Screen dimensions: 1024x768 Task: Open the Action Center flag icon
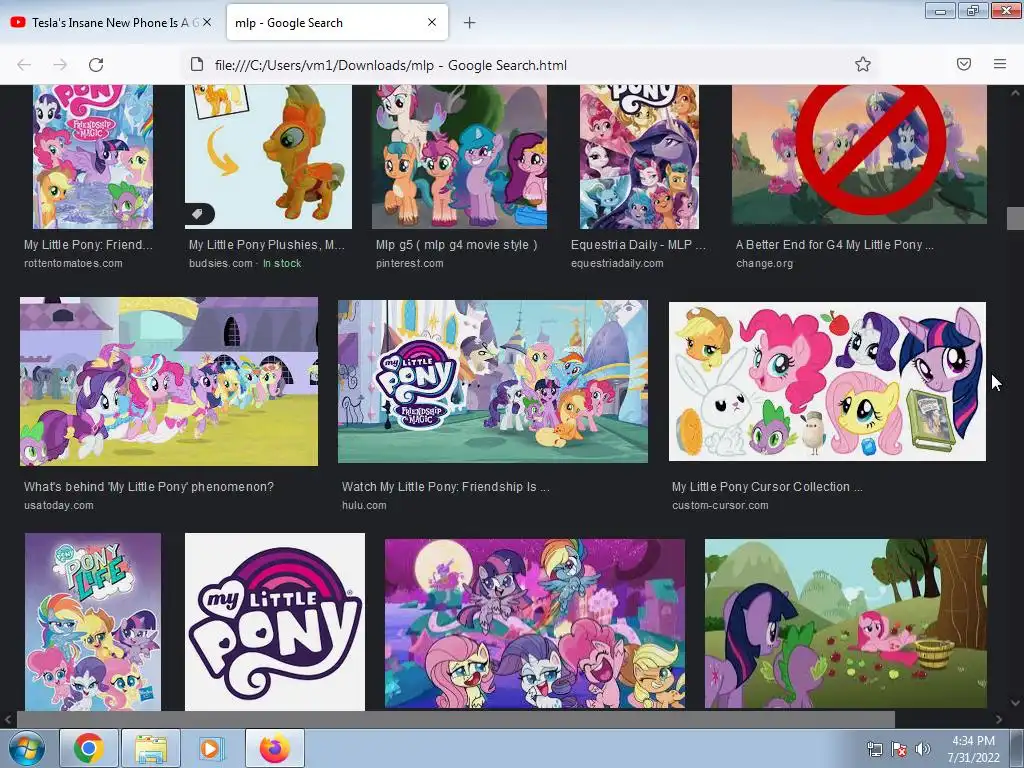point(899,750)
